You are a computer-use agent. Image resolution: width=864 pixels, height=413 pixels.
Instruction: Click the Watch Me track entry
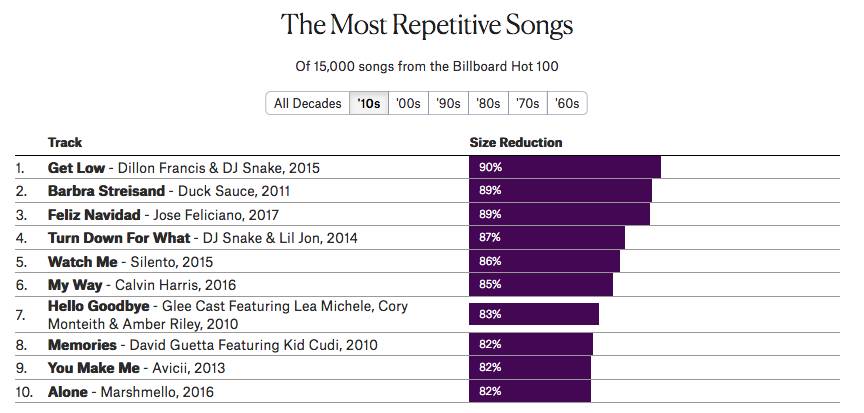tap(83, 262)
